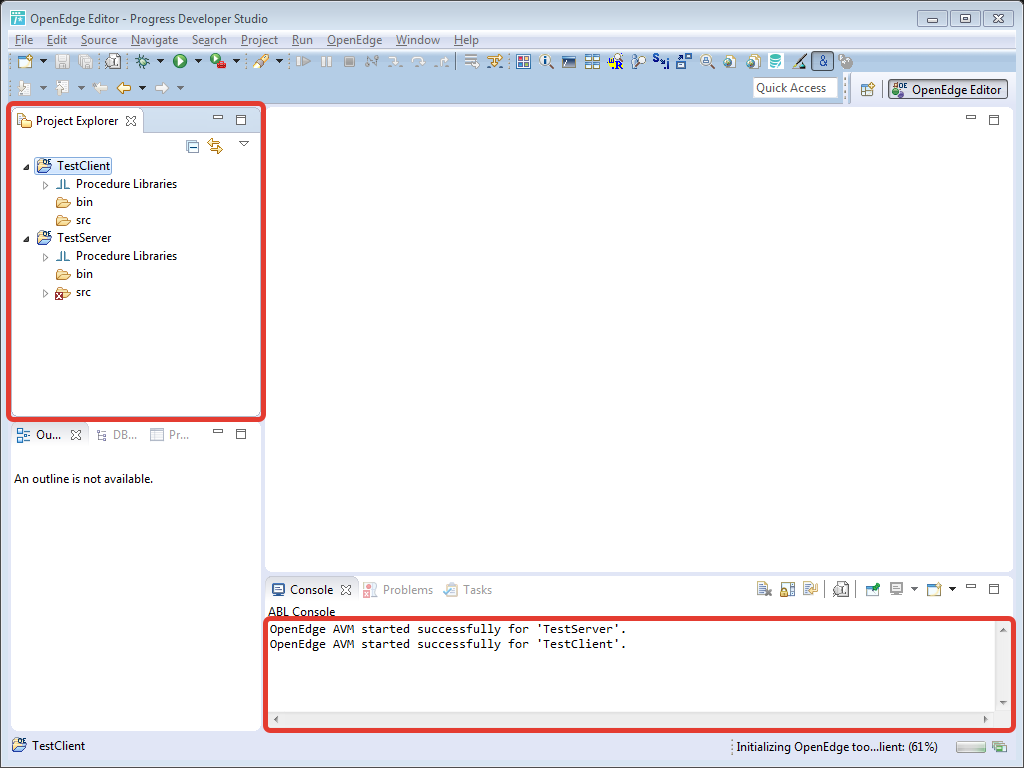Click the pen-and-ink editor icon
This screenshot has height=768, width=1024.
coord(799,61)
